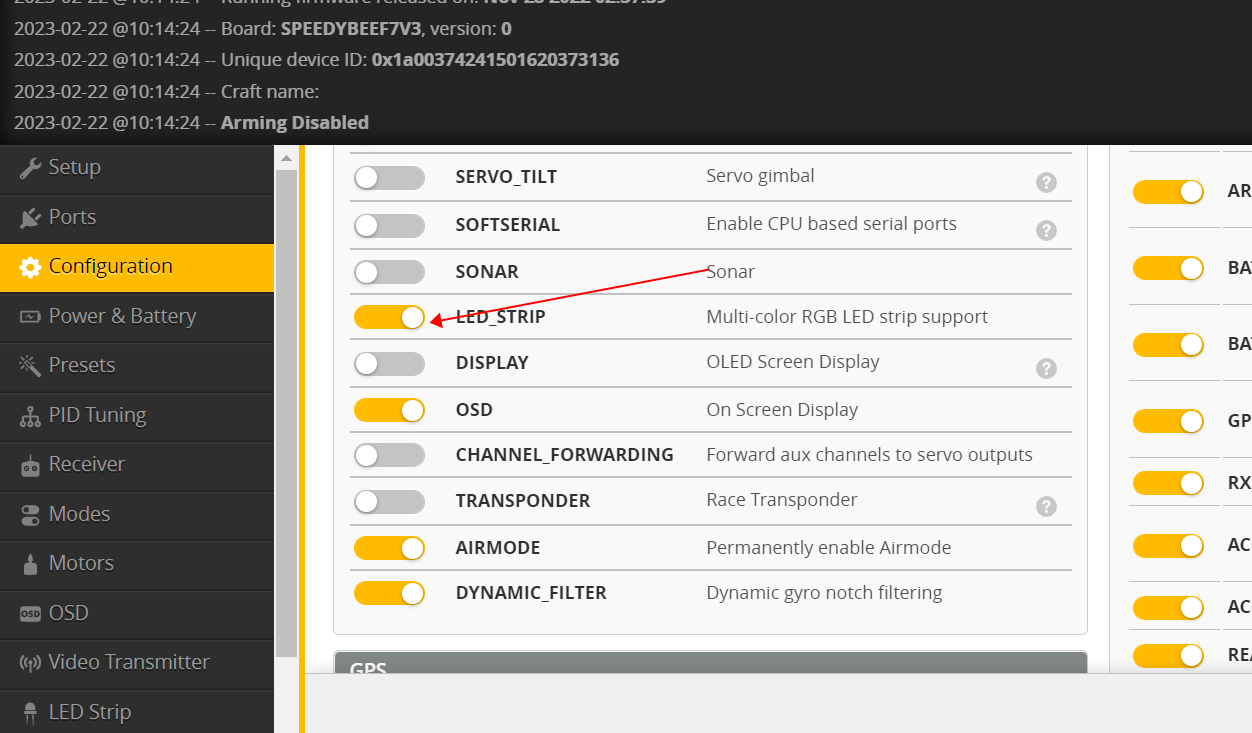Open Power & Battery via battery icon

30,316
